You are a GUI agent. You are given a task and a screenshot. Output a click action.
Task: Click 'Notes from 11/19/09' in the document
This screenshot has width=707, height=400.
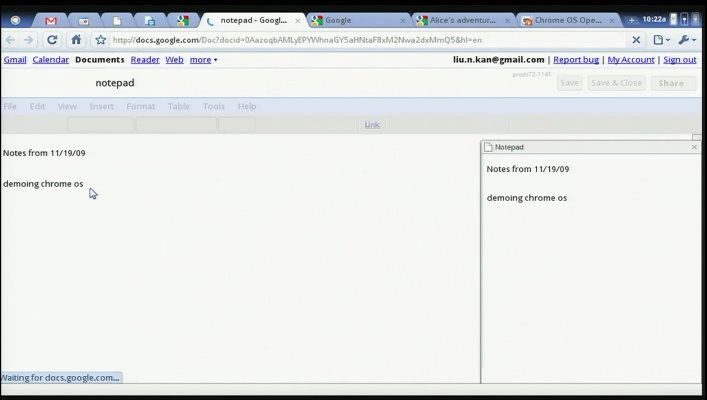[44, 153]
